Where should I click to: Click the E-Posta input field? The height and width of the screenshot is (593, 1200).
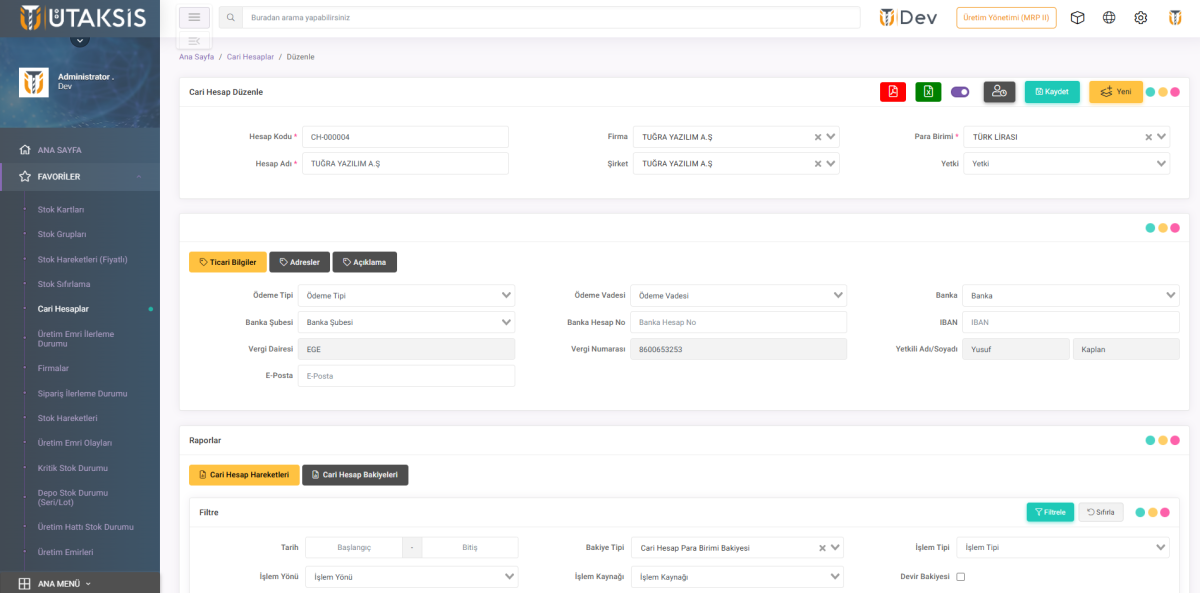(406, 376)
